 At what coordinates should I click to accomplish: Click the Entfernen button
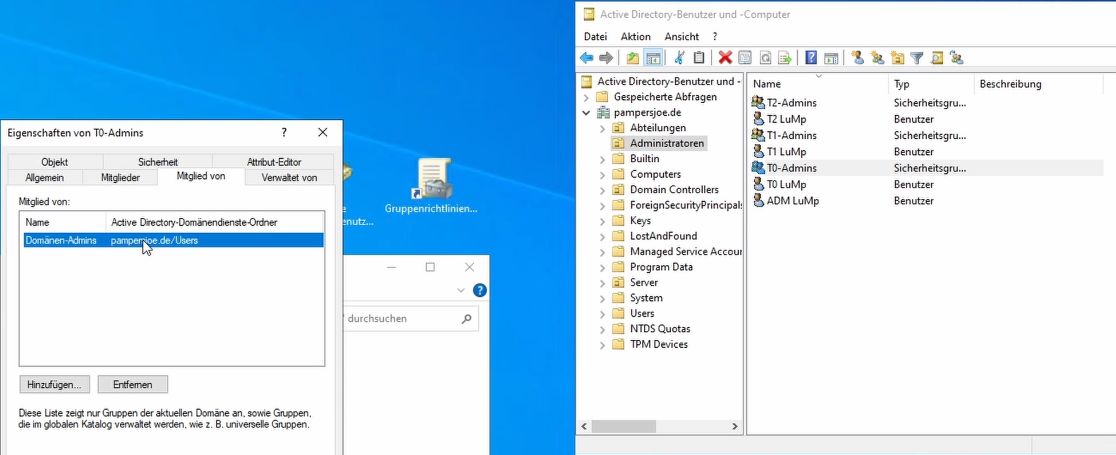coord(132,385)
